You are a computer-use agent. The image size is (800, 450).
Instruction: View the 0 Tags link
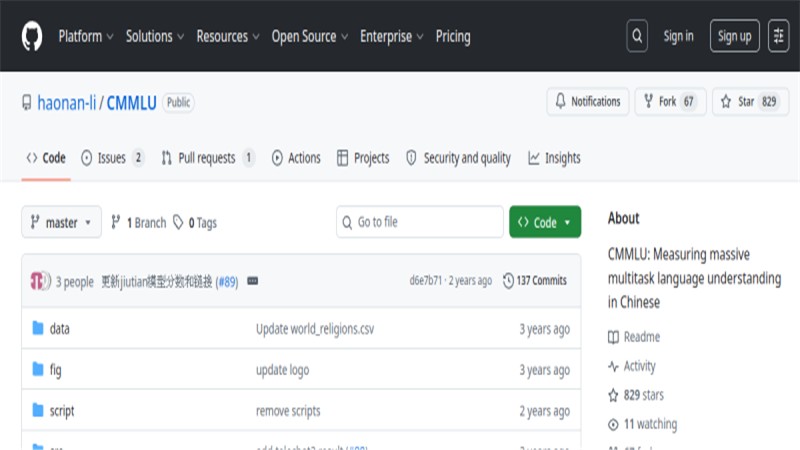(x=194, y=222)
